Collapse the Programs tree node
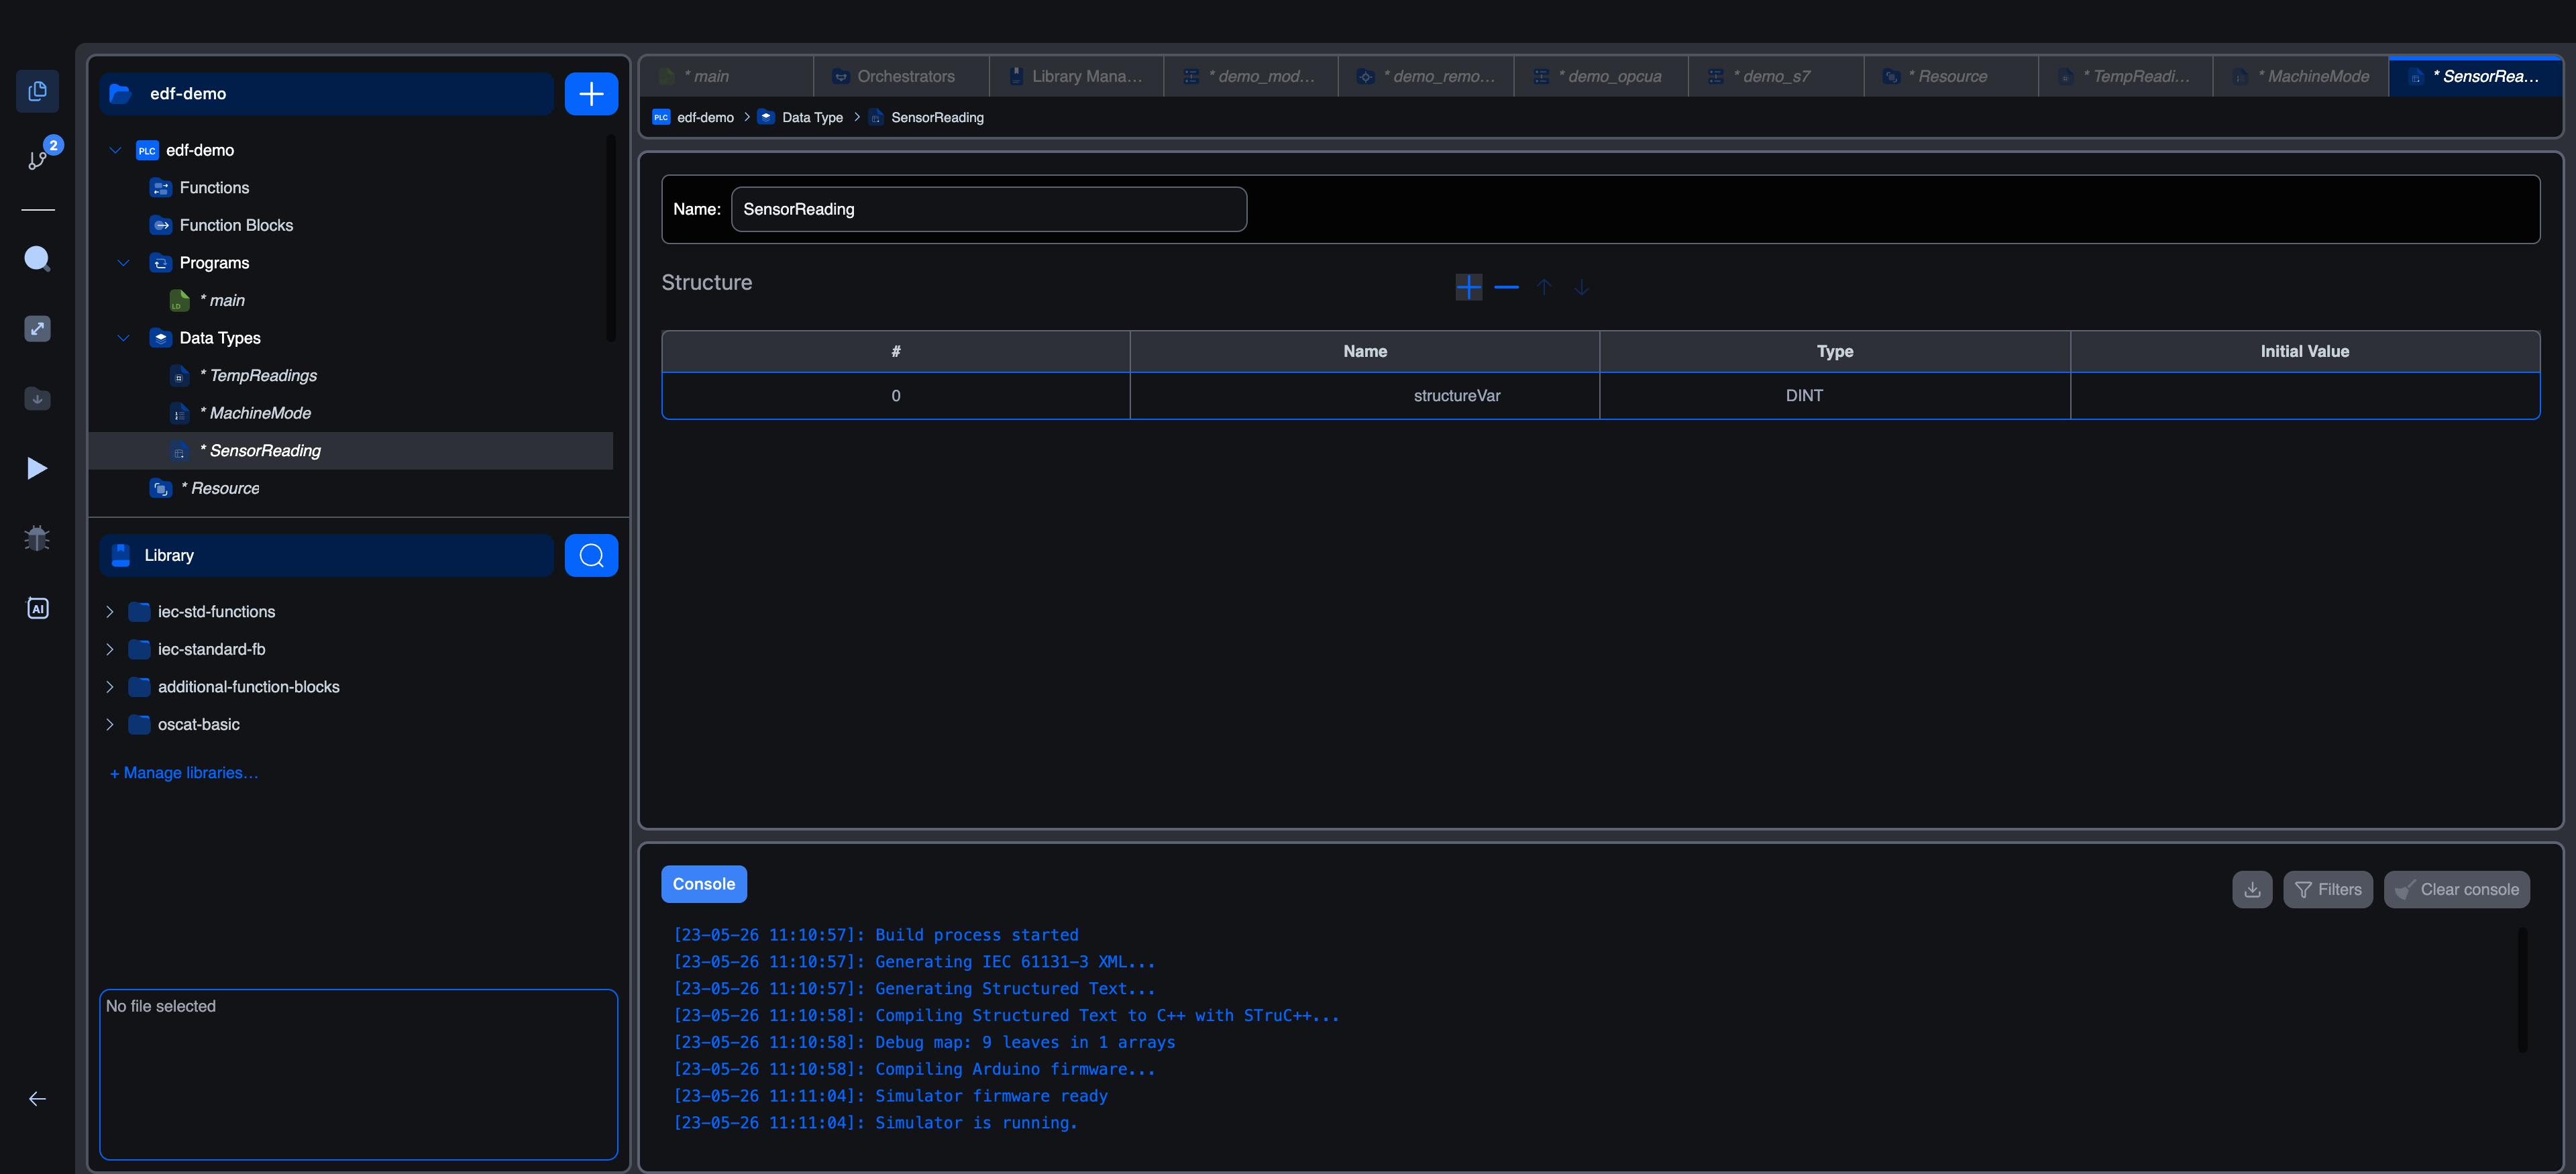The image size is (2576, 1174). click(123, 263)
